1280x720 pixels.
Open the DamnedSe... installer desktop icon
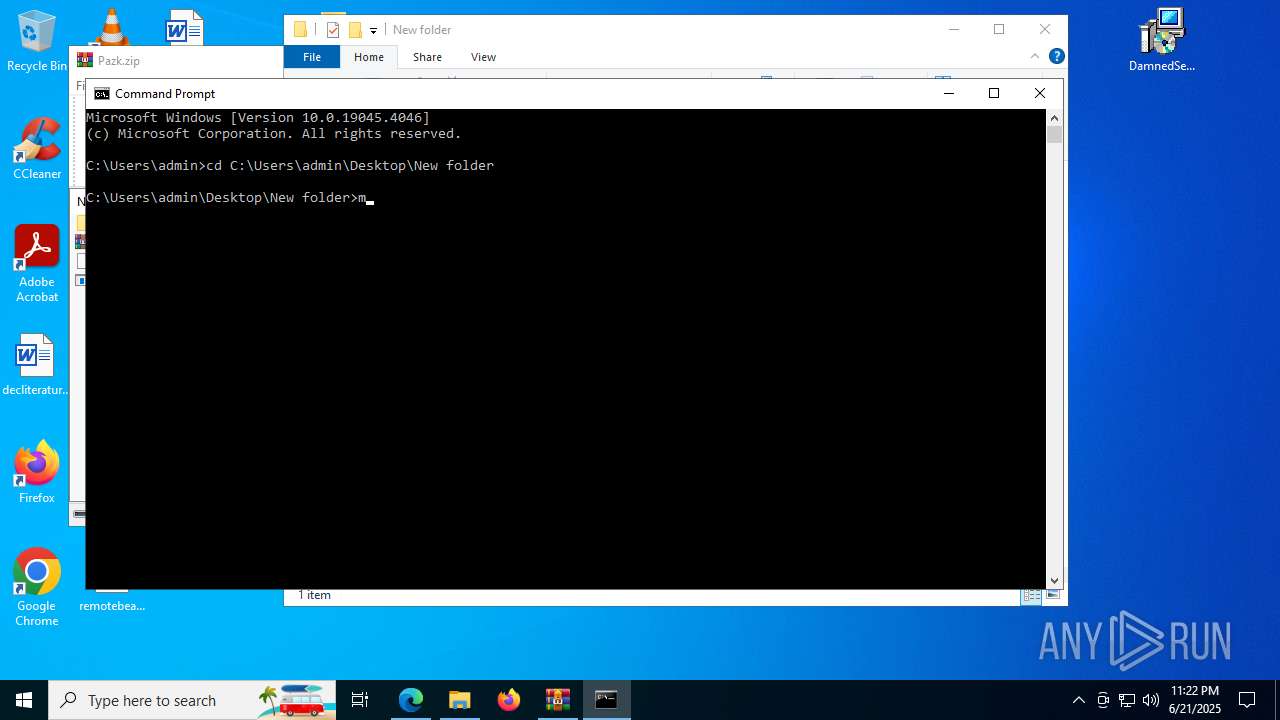click(1161, 41)
